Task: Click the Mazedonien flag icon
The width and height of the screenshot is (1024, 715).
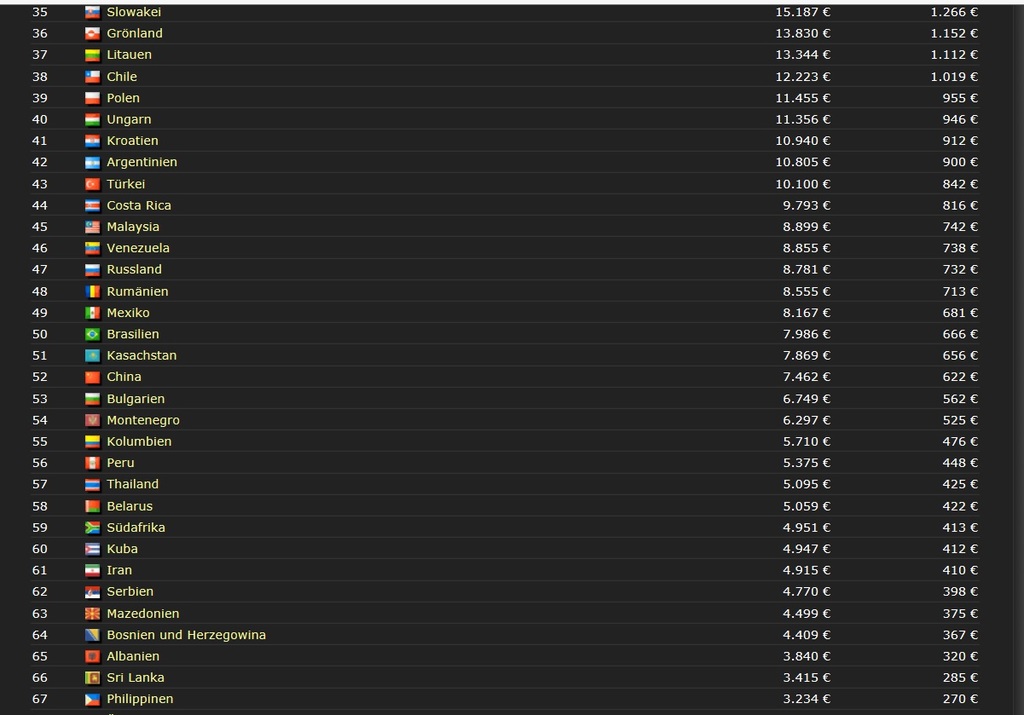Action: pyautogui.click(x=92, y=613)
